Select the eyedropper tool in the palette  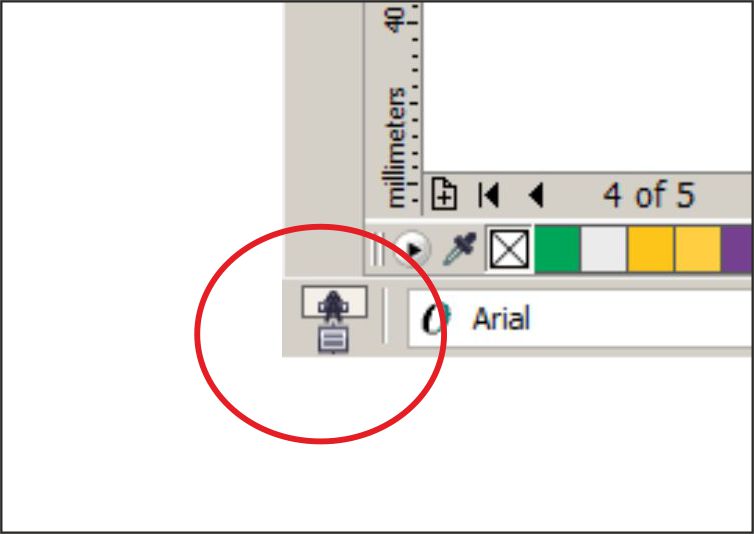click(459, 248)
